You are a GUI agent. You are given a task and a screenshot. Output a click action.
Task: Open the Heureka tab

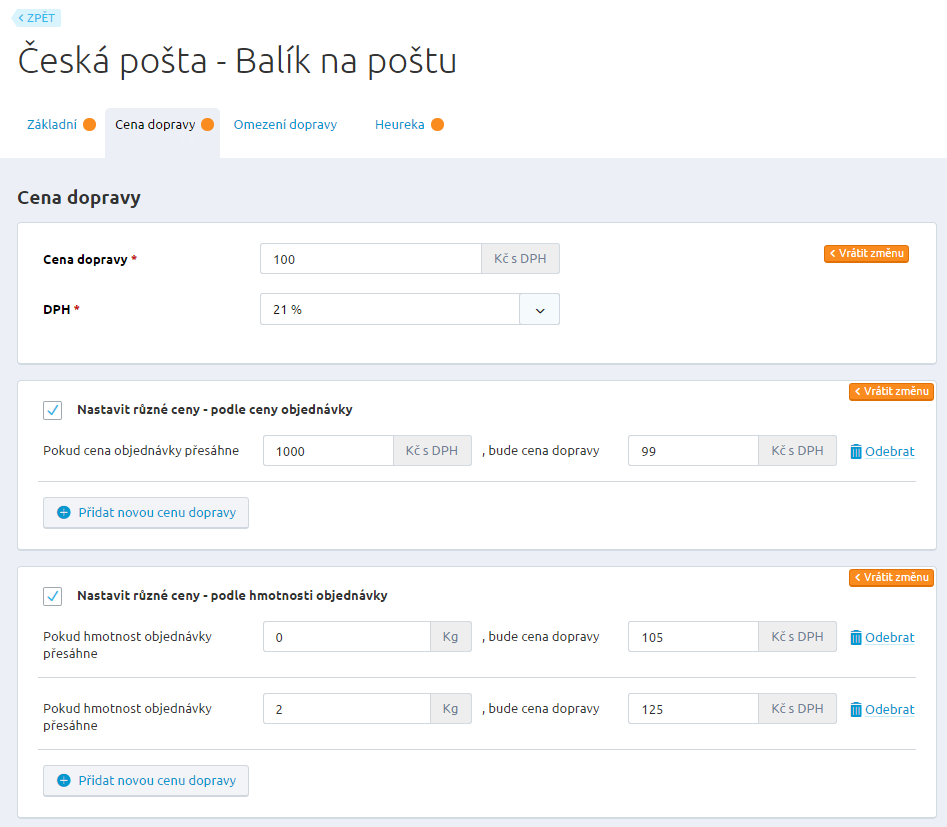pos(399,124)
